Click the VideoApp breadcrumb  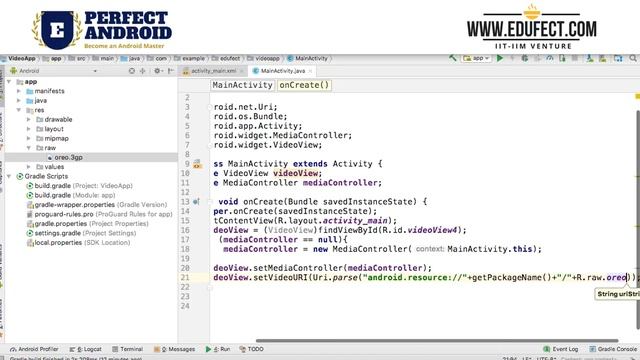(x=22, y=58)
